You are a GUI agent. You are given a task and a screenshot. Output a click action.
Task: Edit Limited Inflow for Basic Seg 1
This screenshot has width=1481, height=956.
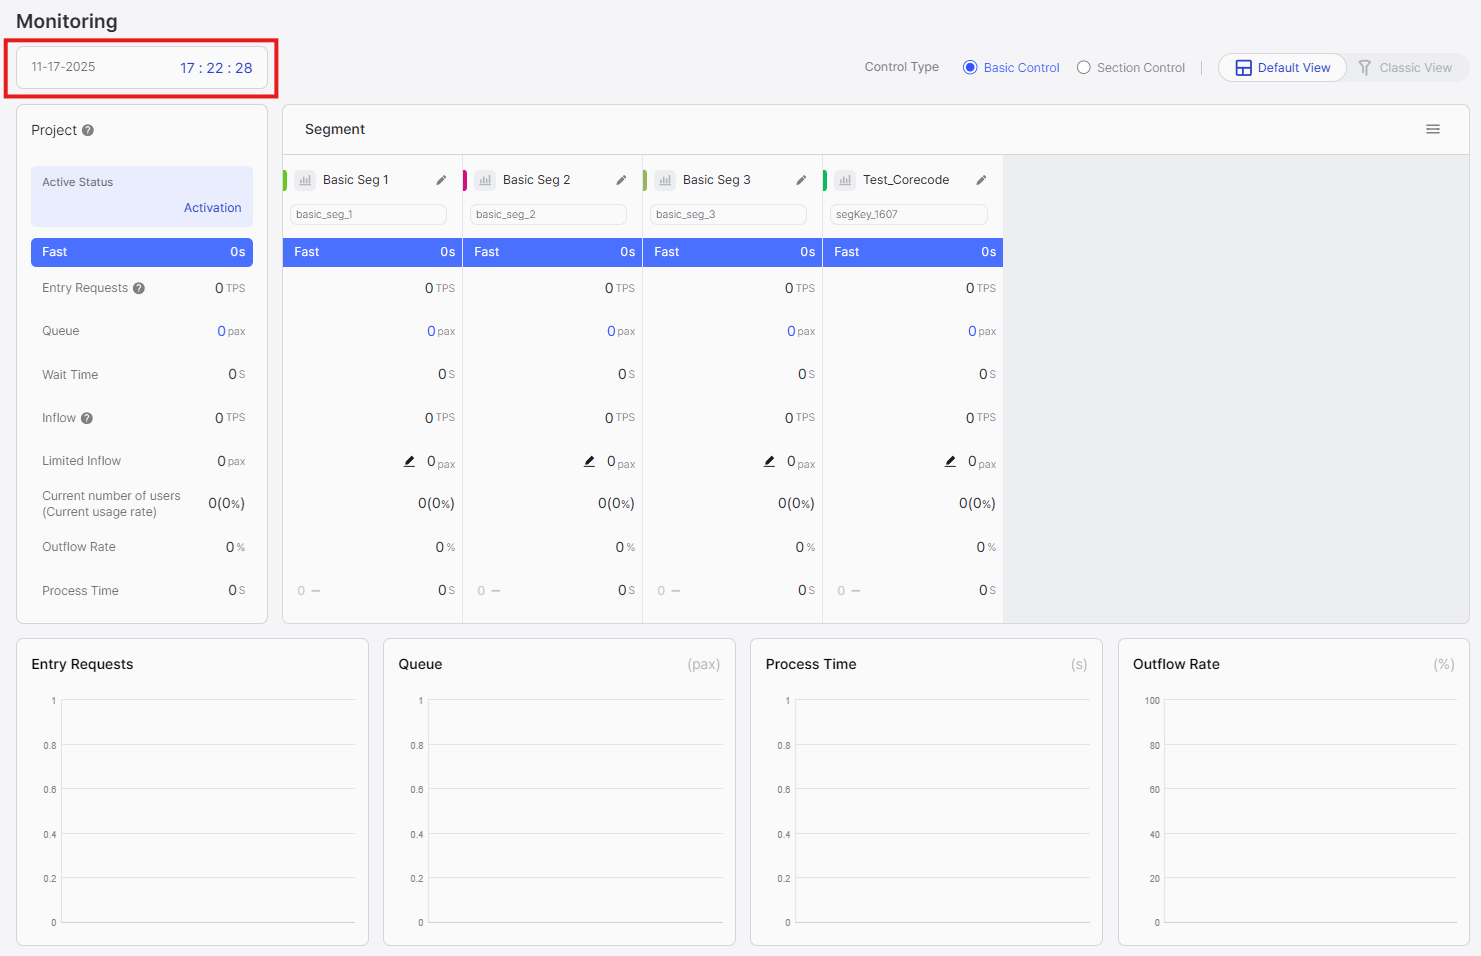pyautogui.click(x=409, y=461)
